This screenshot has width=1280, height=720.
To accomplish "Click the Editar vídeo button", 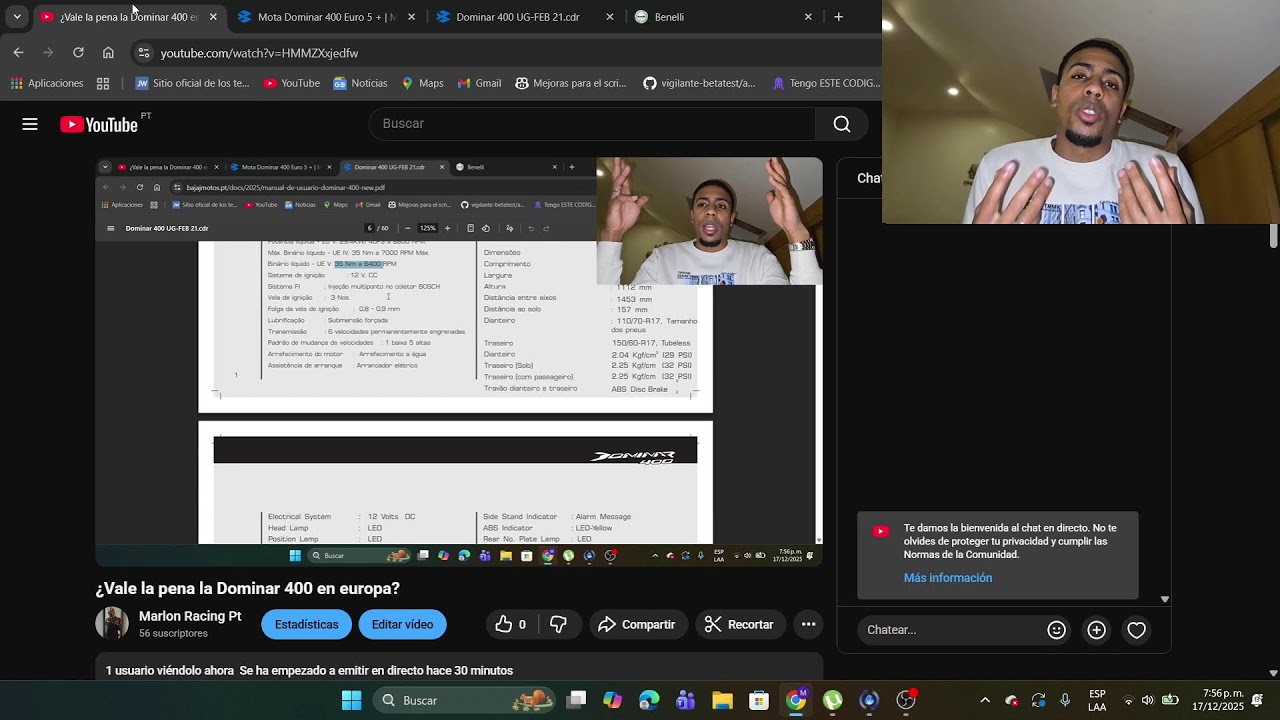I will click(402, 624).
